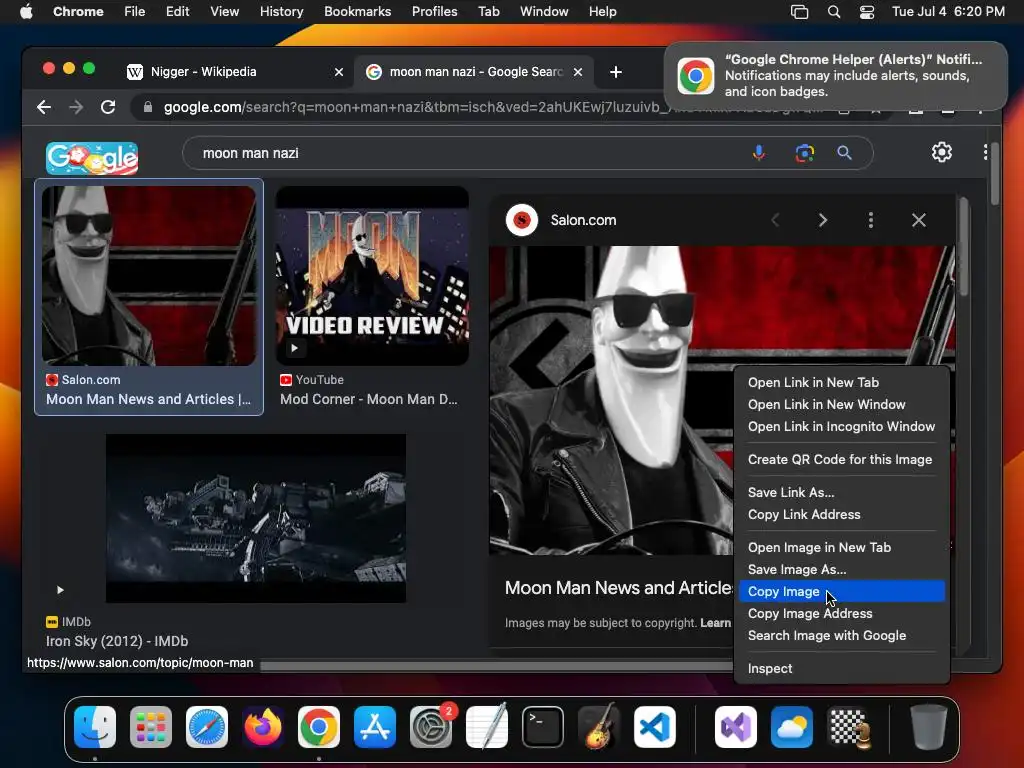Click Spotlight search icon in menu bar
The width and height of the screenshot is (1024, 768).
pyautogui.click(x=834, y=12)
